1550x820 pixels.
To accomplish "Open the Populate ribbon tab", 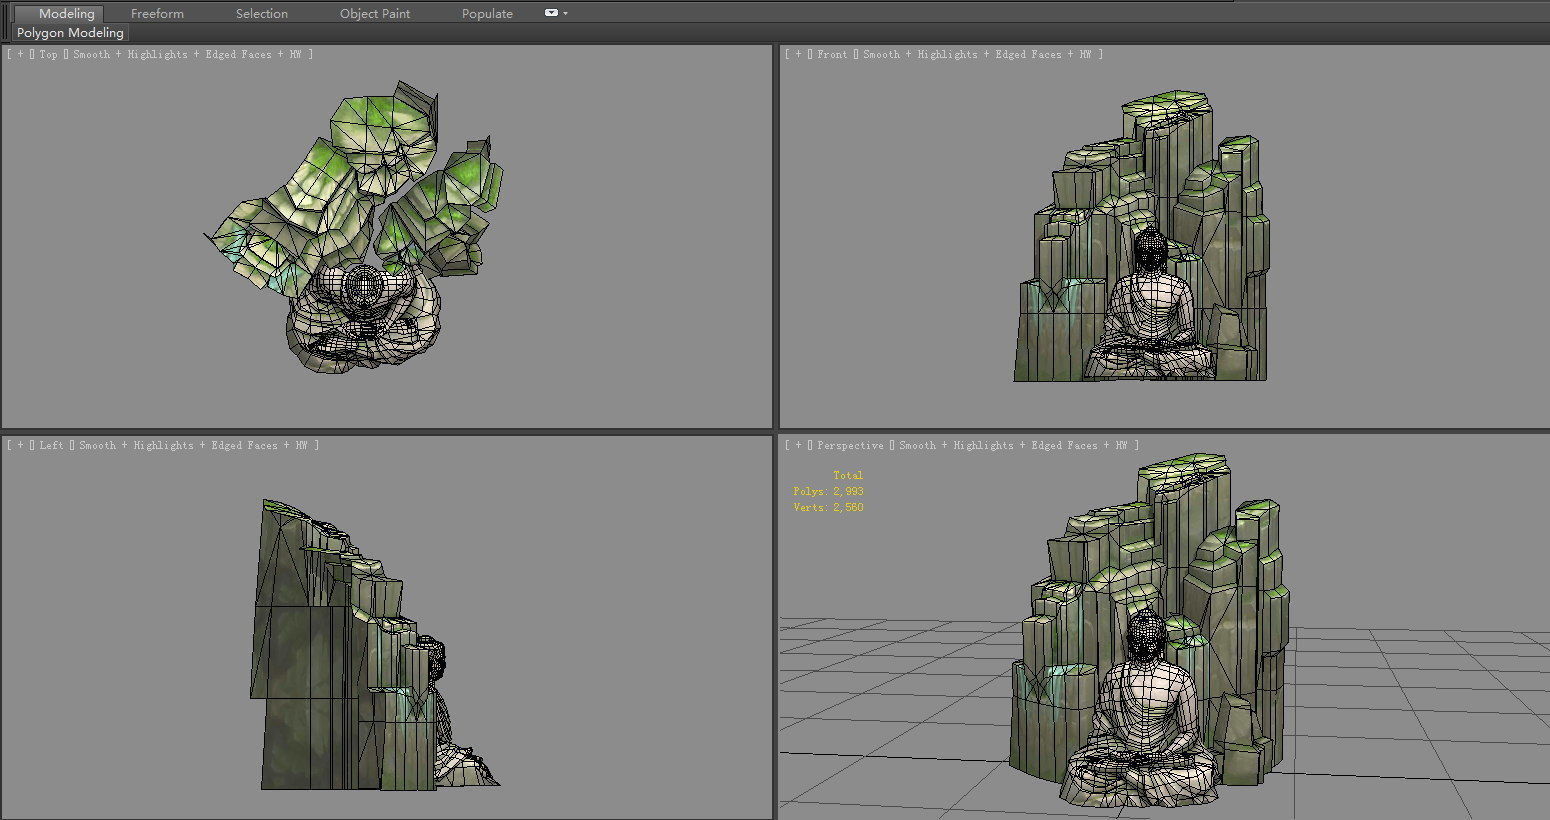I will (487, 13).
